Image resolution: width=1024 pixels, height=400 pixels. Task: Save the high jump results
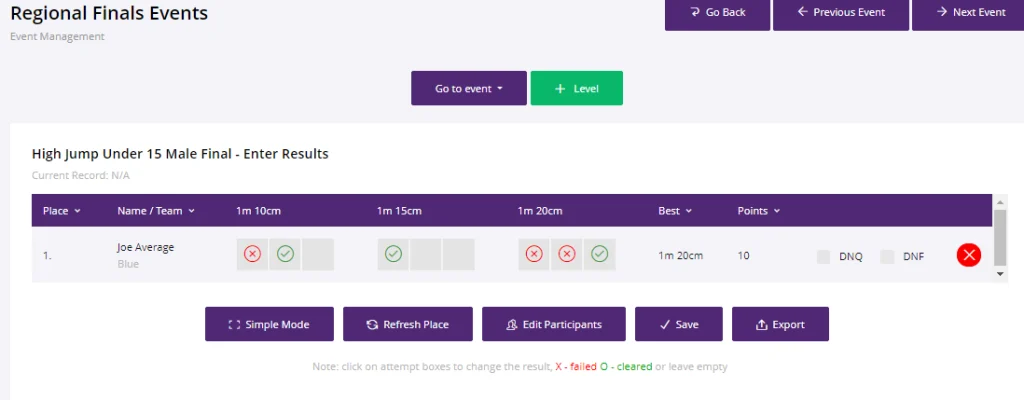(x=679, y=324)
